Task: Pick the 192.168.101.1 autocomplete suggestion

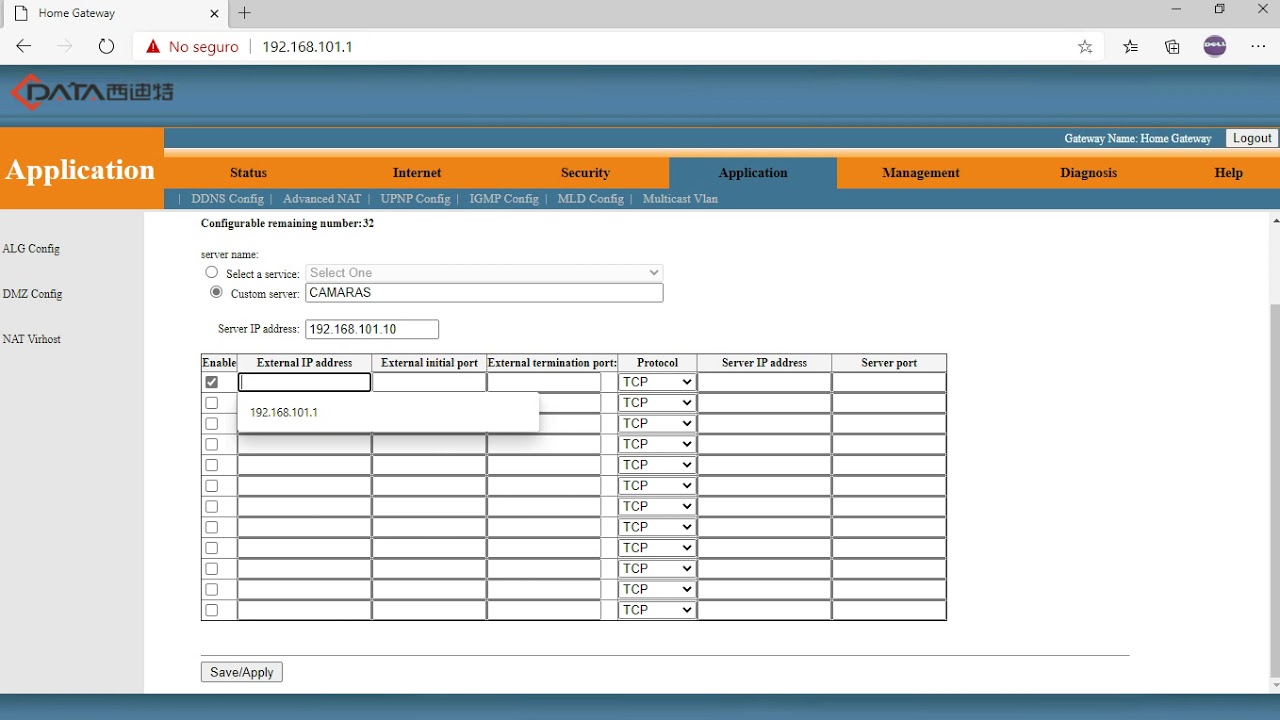Action: point(388,412)
